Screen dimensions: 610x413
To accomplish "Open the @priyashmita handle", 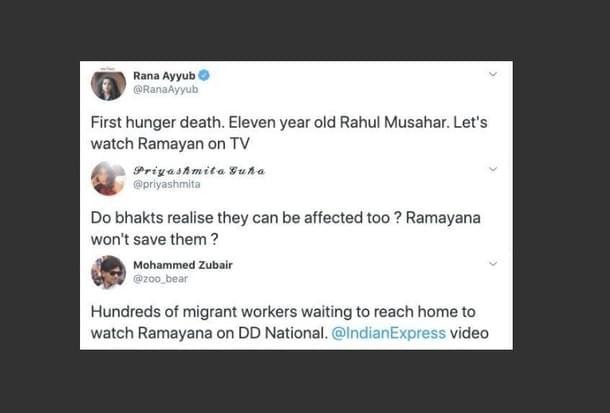I will pos(167,184).
